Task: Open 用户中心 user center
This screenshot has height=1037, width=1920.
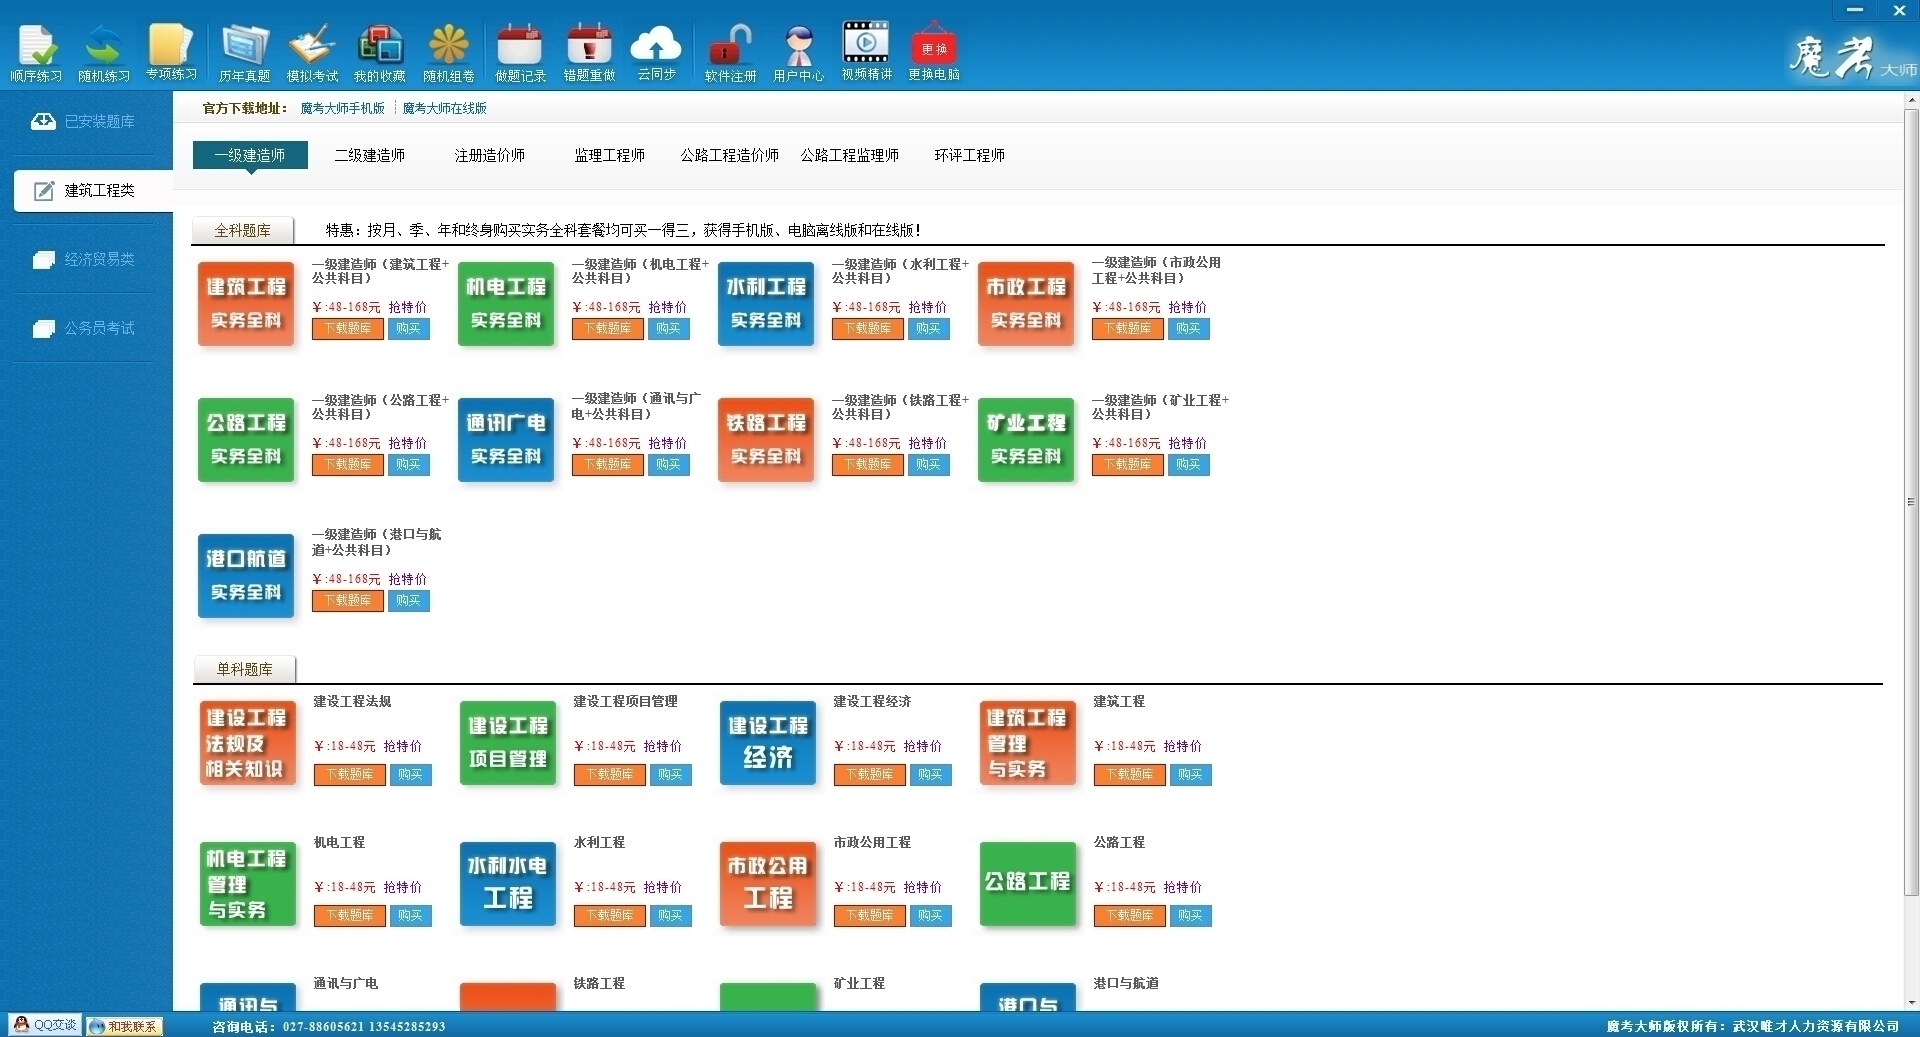Action: coord(798,53)
